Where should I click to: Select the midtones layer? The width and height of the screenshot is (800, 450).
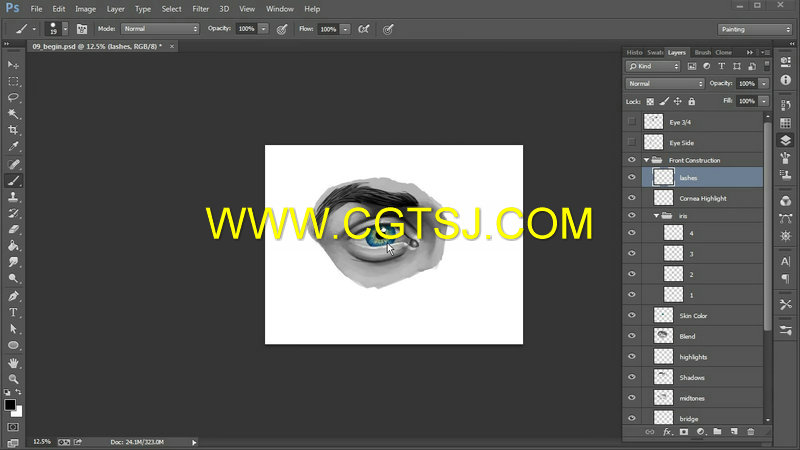[x=703, y=398]
